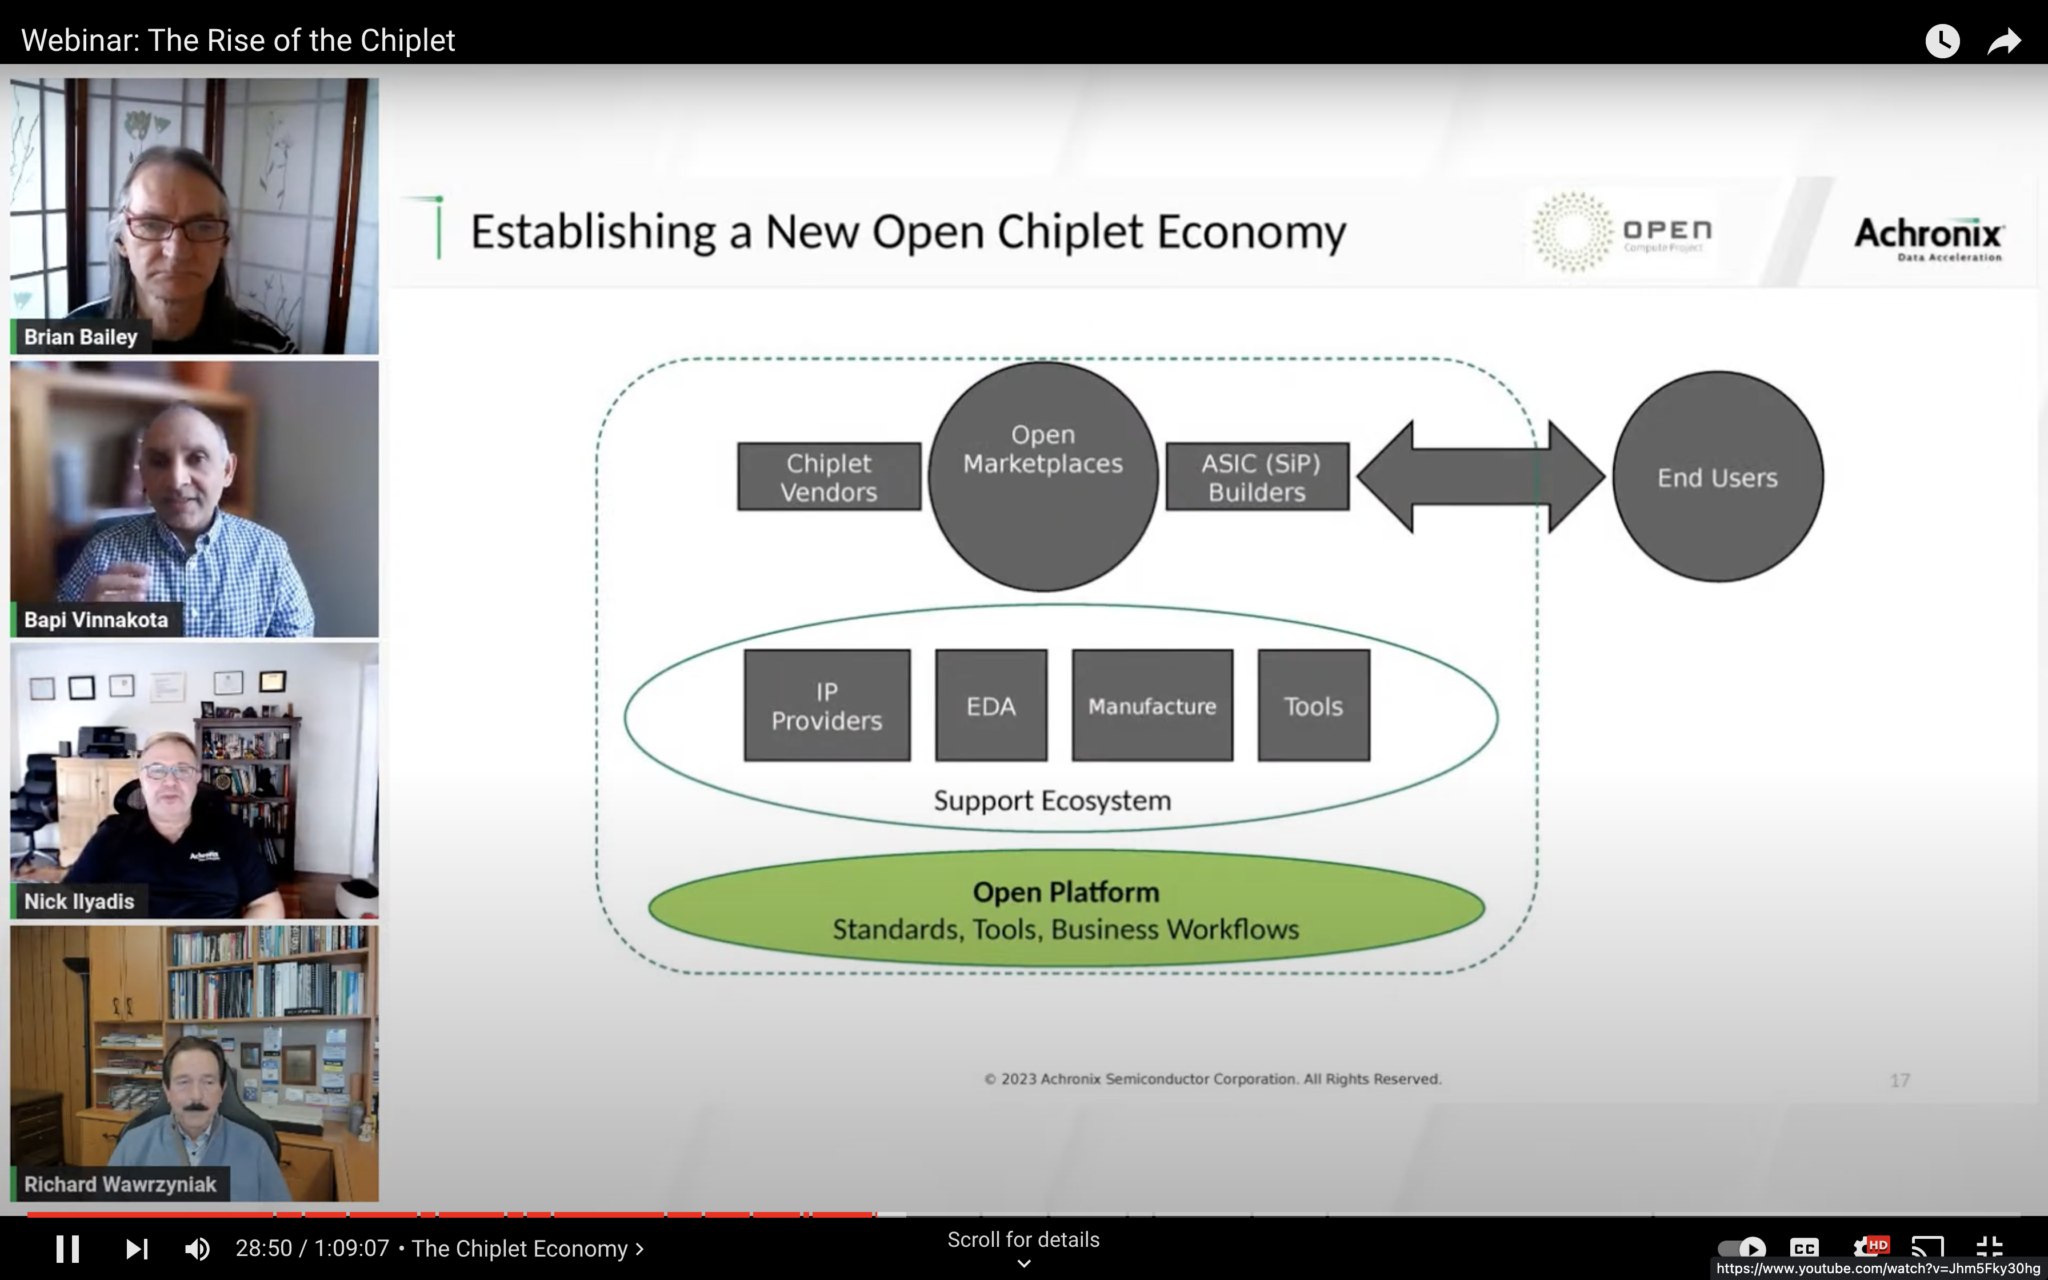2048x1280 pixels.
Task: Enable closed captions
Action: coord(1806,1248)
